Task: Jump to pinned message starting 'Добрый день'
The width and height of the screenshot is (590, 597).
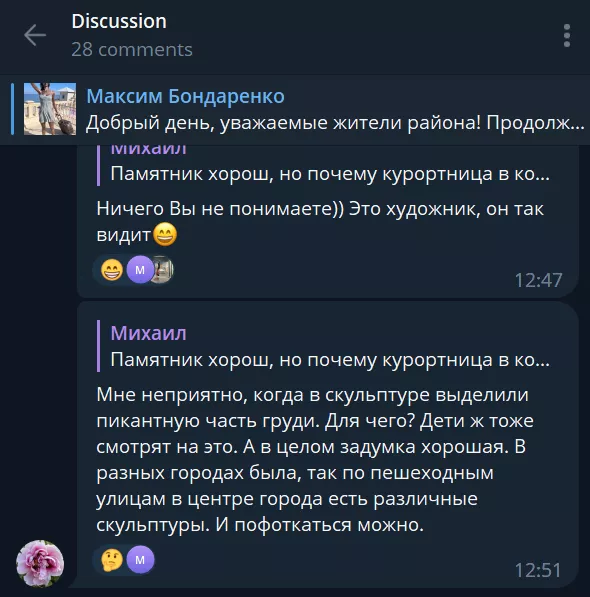Action: [x=335, y=123]
